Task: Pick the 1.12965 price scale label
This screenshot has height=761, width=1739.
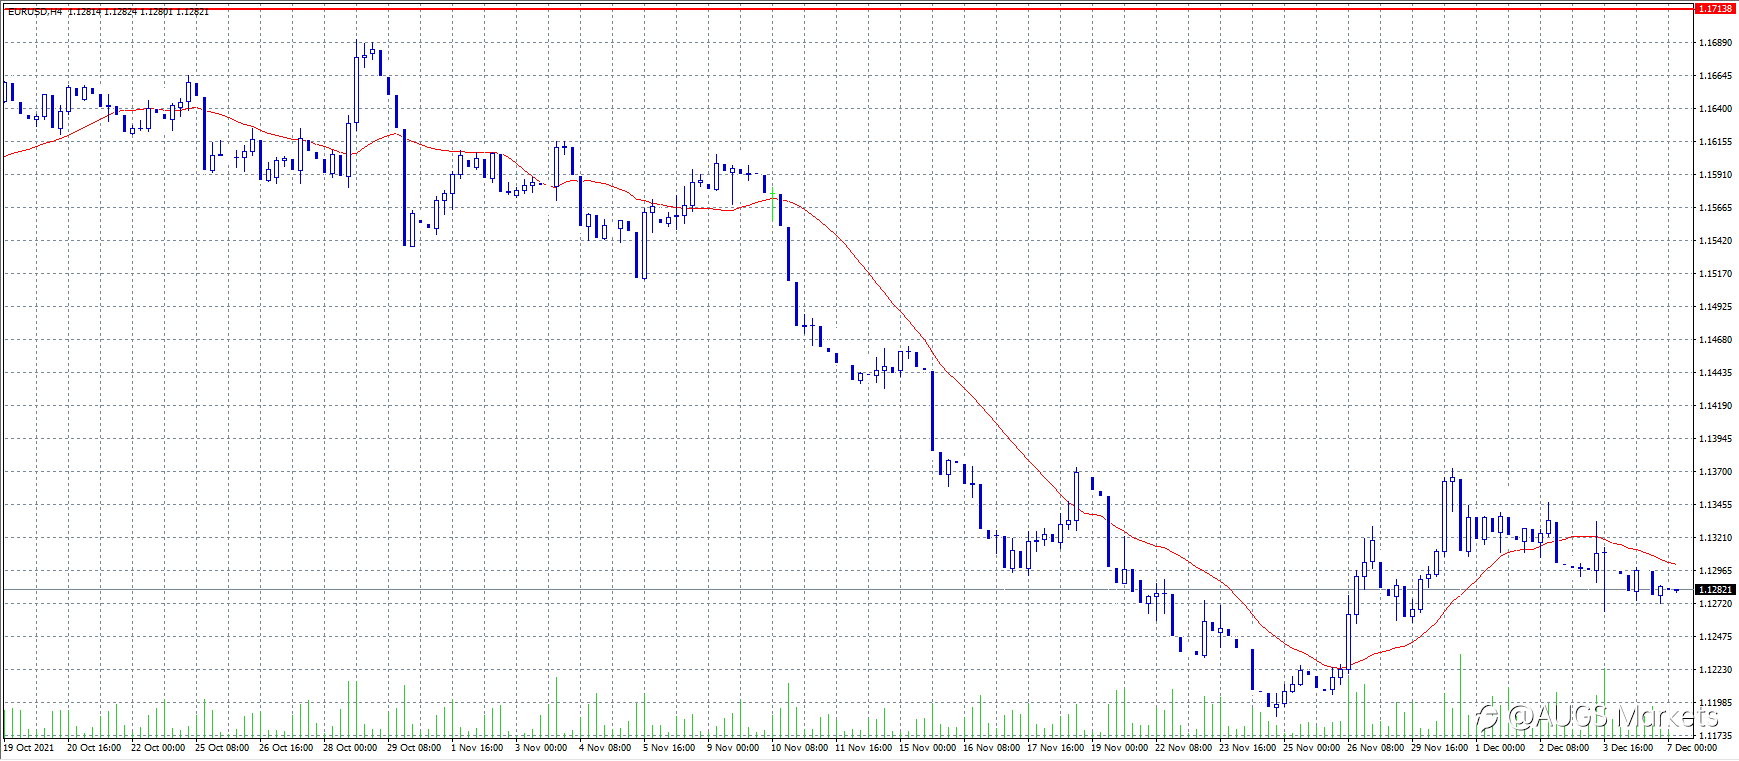Action: [1716, 571]
